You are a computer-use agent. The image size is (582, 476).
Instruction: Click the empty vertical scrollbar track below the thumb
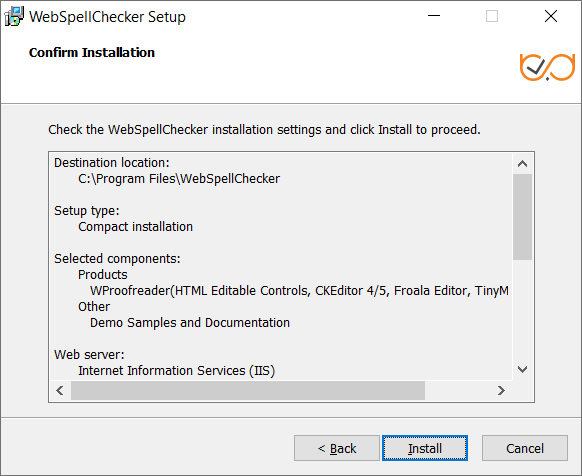pos(522,309)
